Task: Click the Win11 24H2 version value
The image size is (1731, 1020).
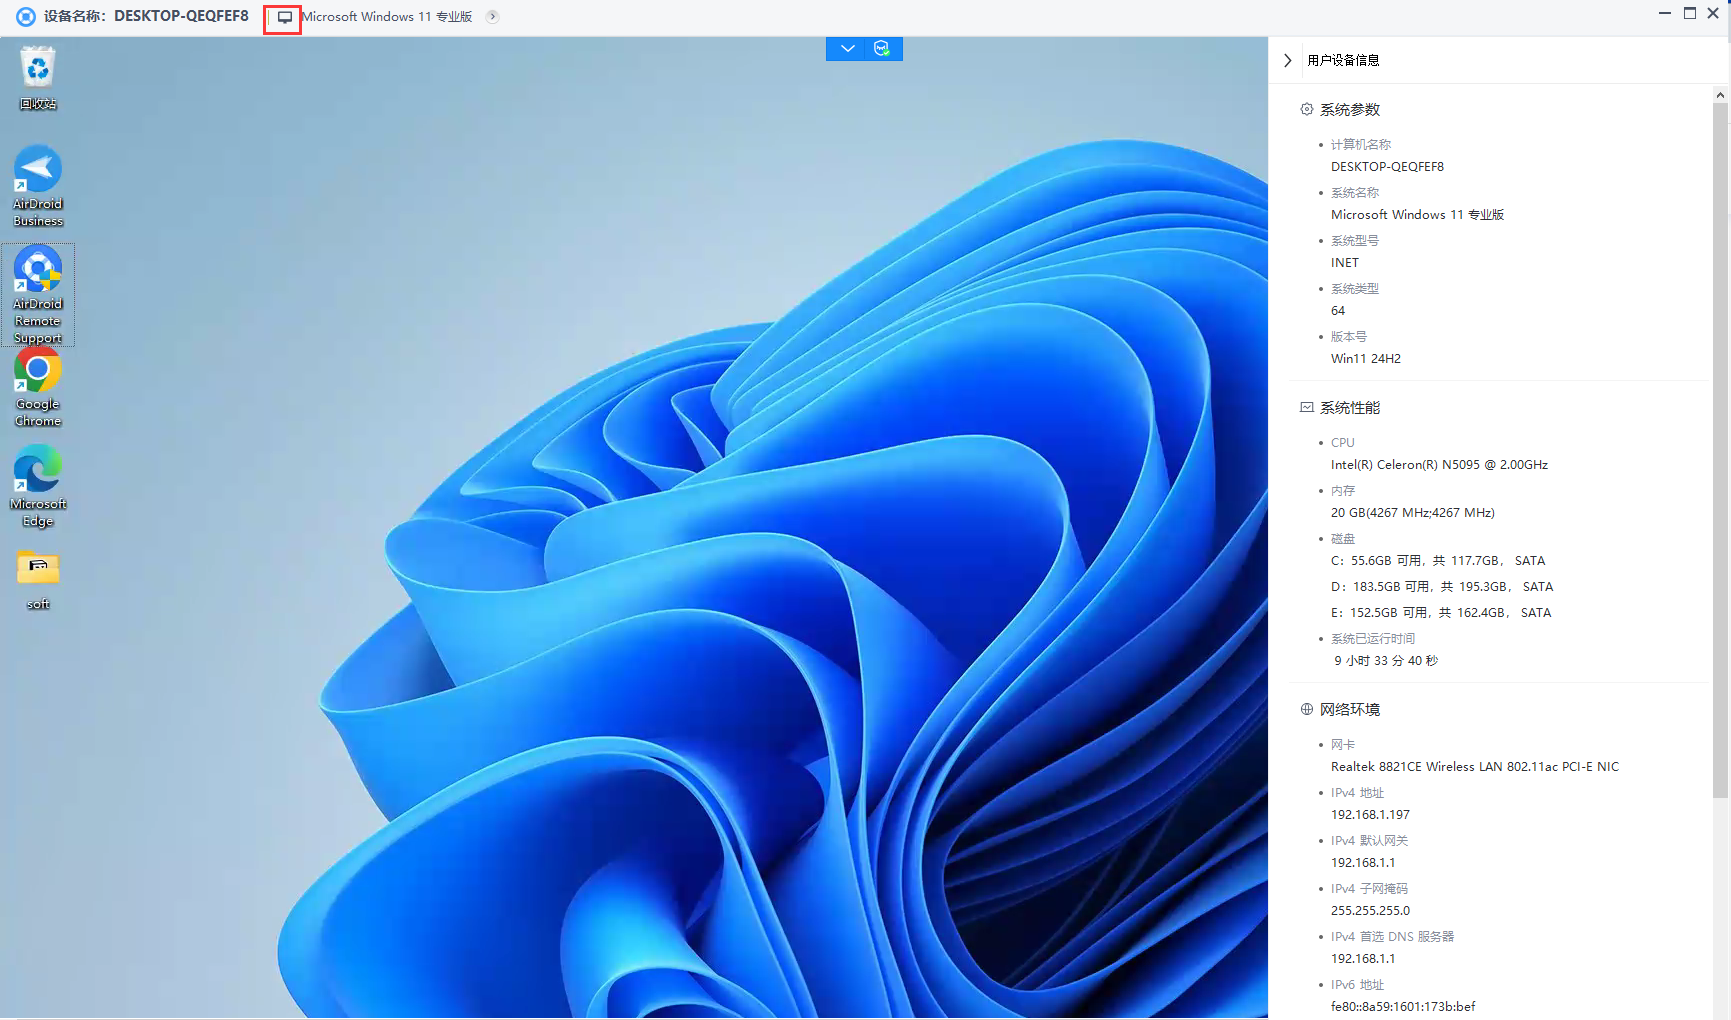Action: coord(1365,359)
